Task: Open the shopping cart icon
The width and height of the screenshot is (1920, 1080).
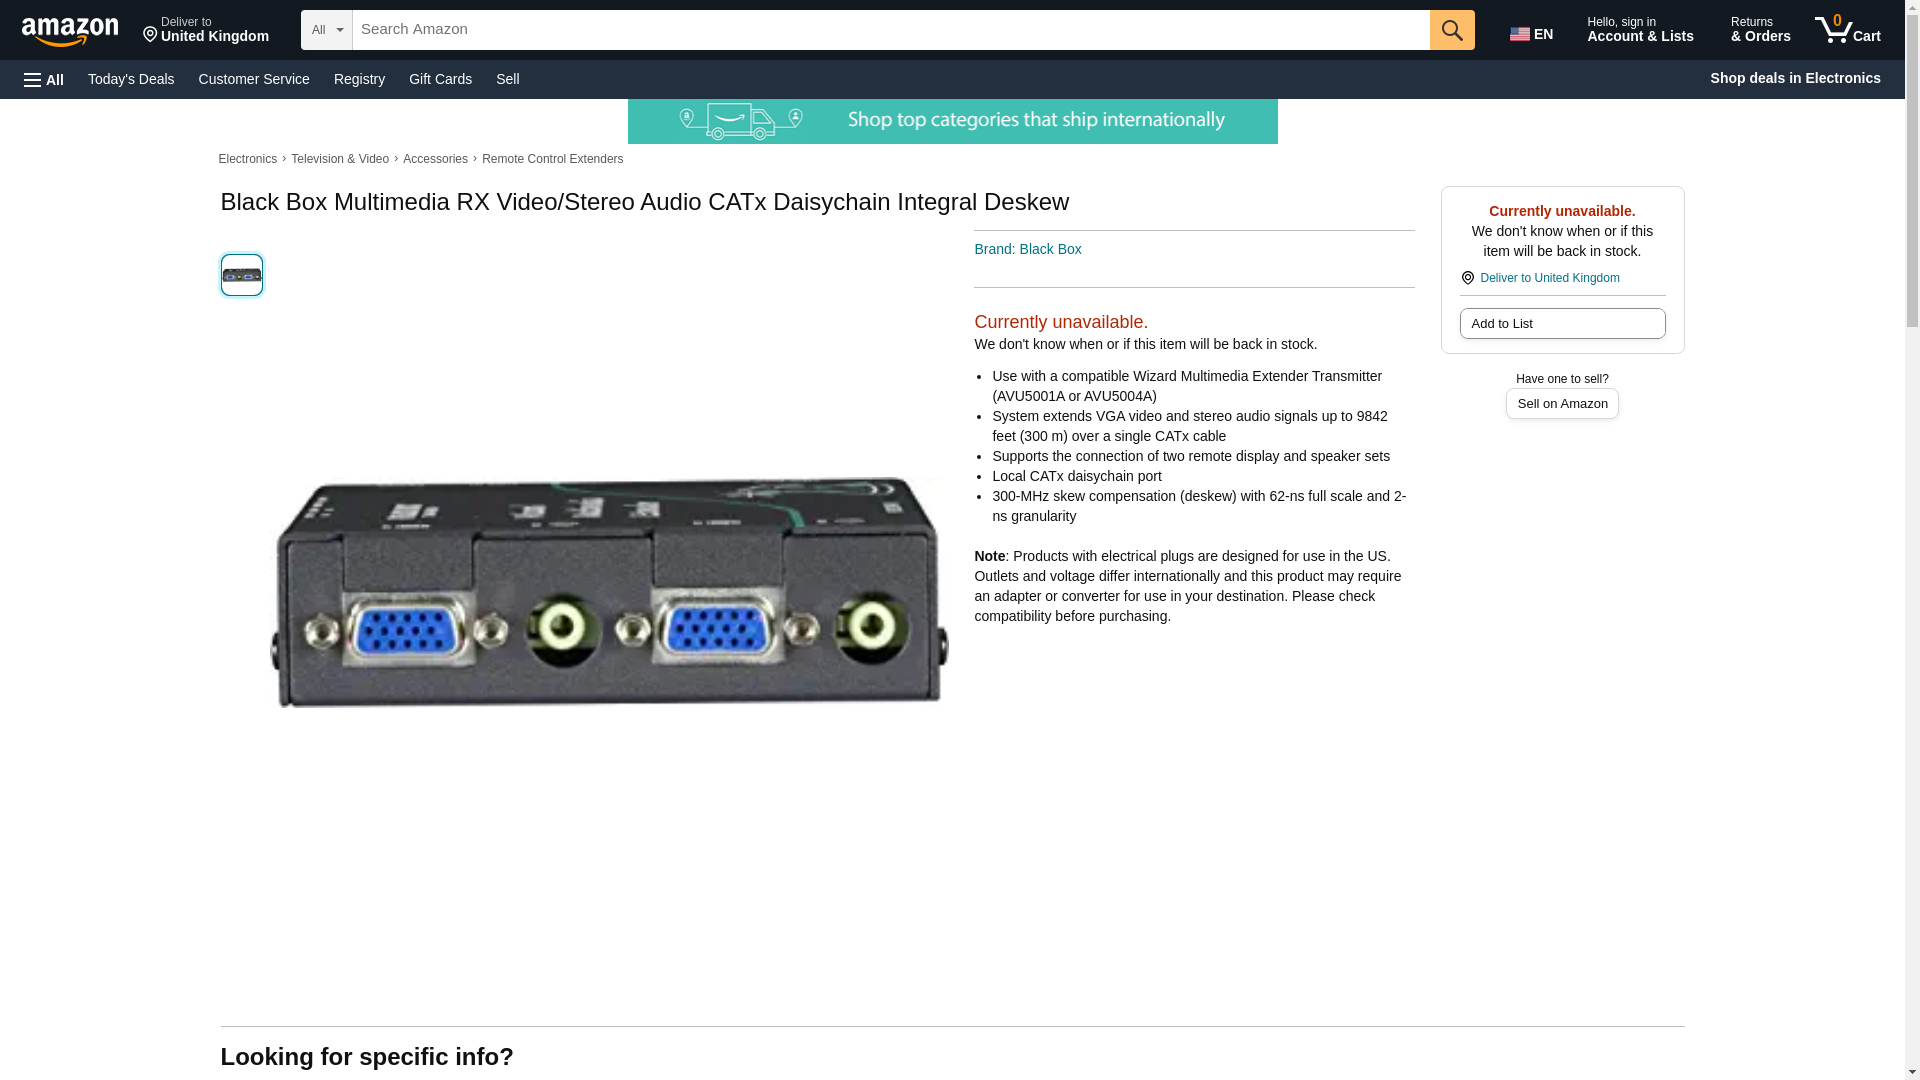Action: coord(1848,30)
